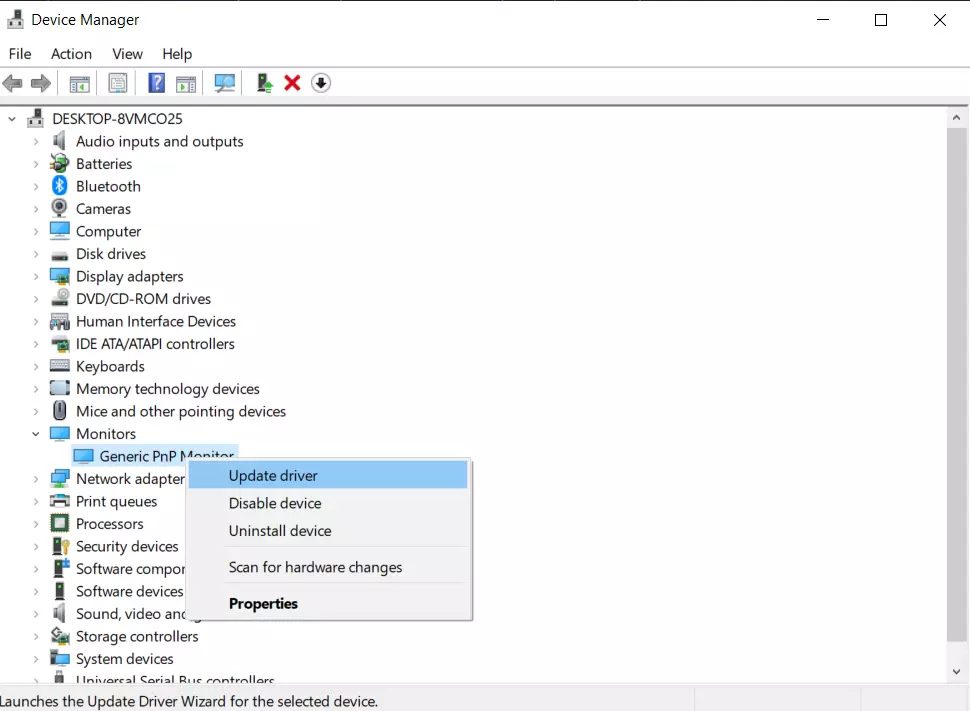Toggle the action pane toolbar icon
The width and height of the screenshot is (970, 711).
click(x=186, y=84)
